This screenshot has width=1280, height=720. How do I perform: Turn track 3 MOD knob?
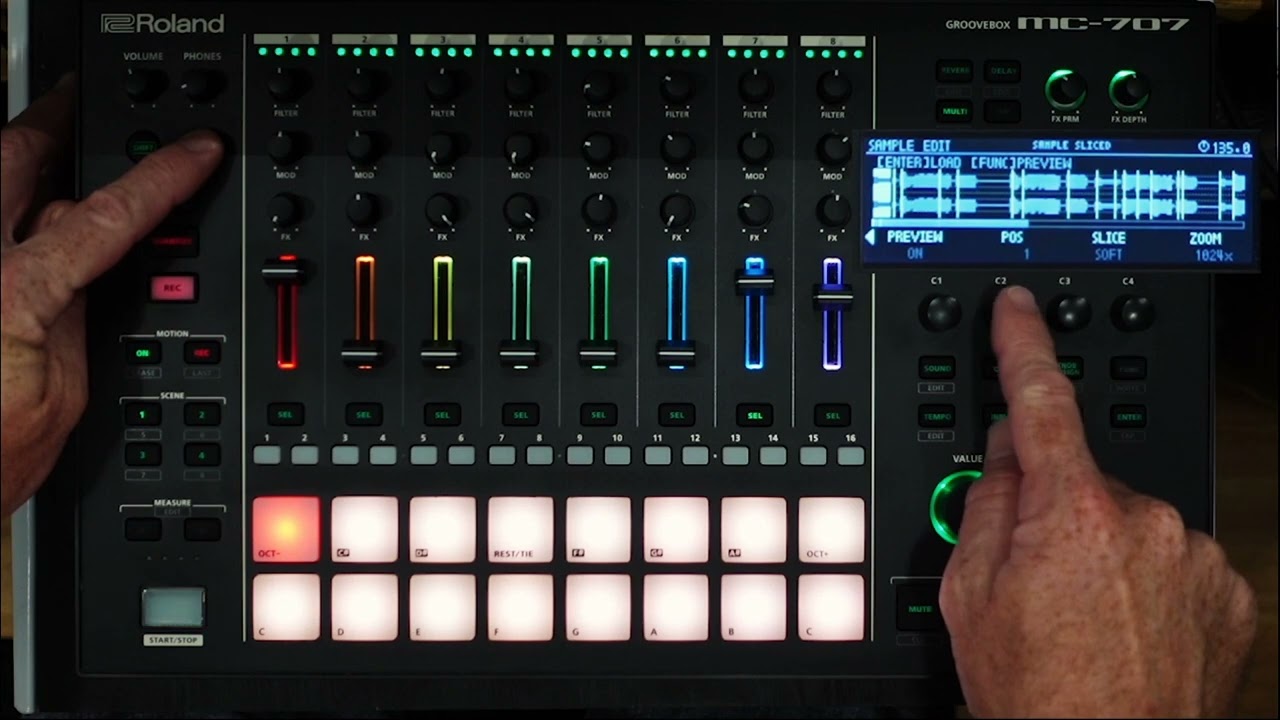point(442,148)
